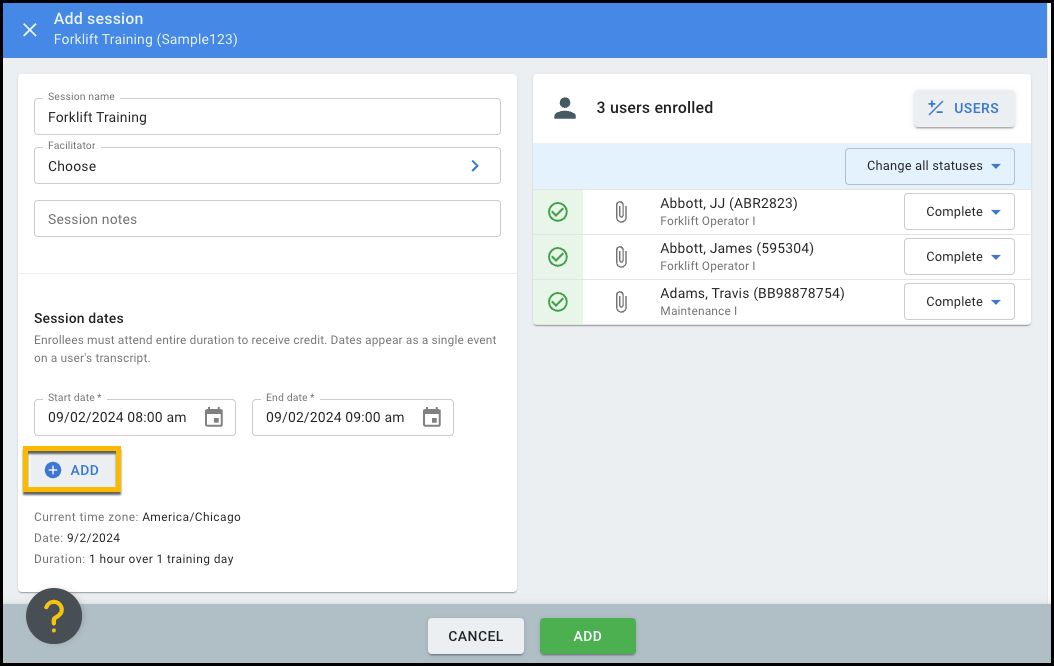1054x666 pixels.
Task: Click the attachment paperclip for Adams, Travis
Action: (620, 302)
